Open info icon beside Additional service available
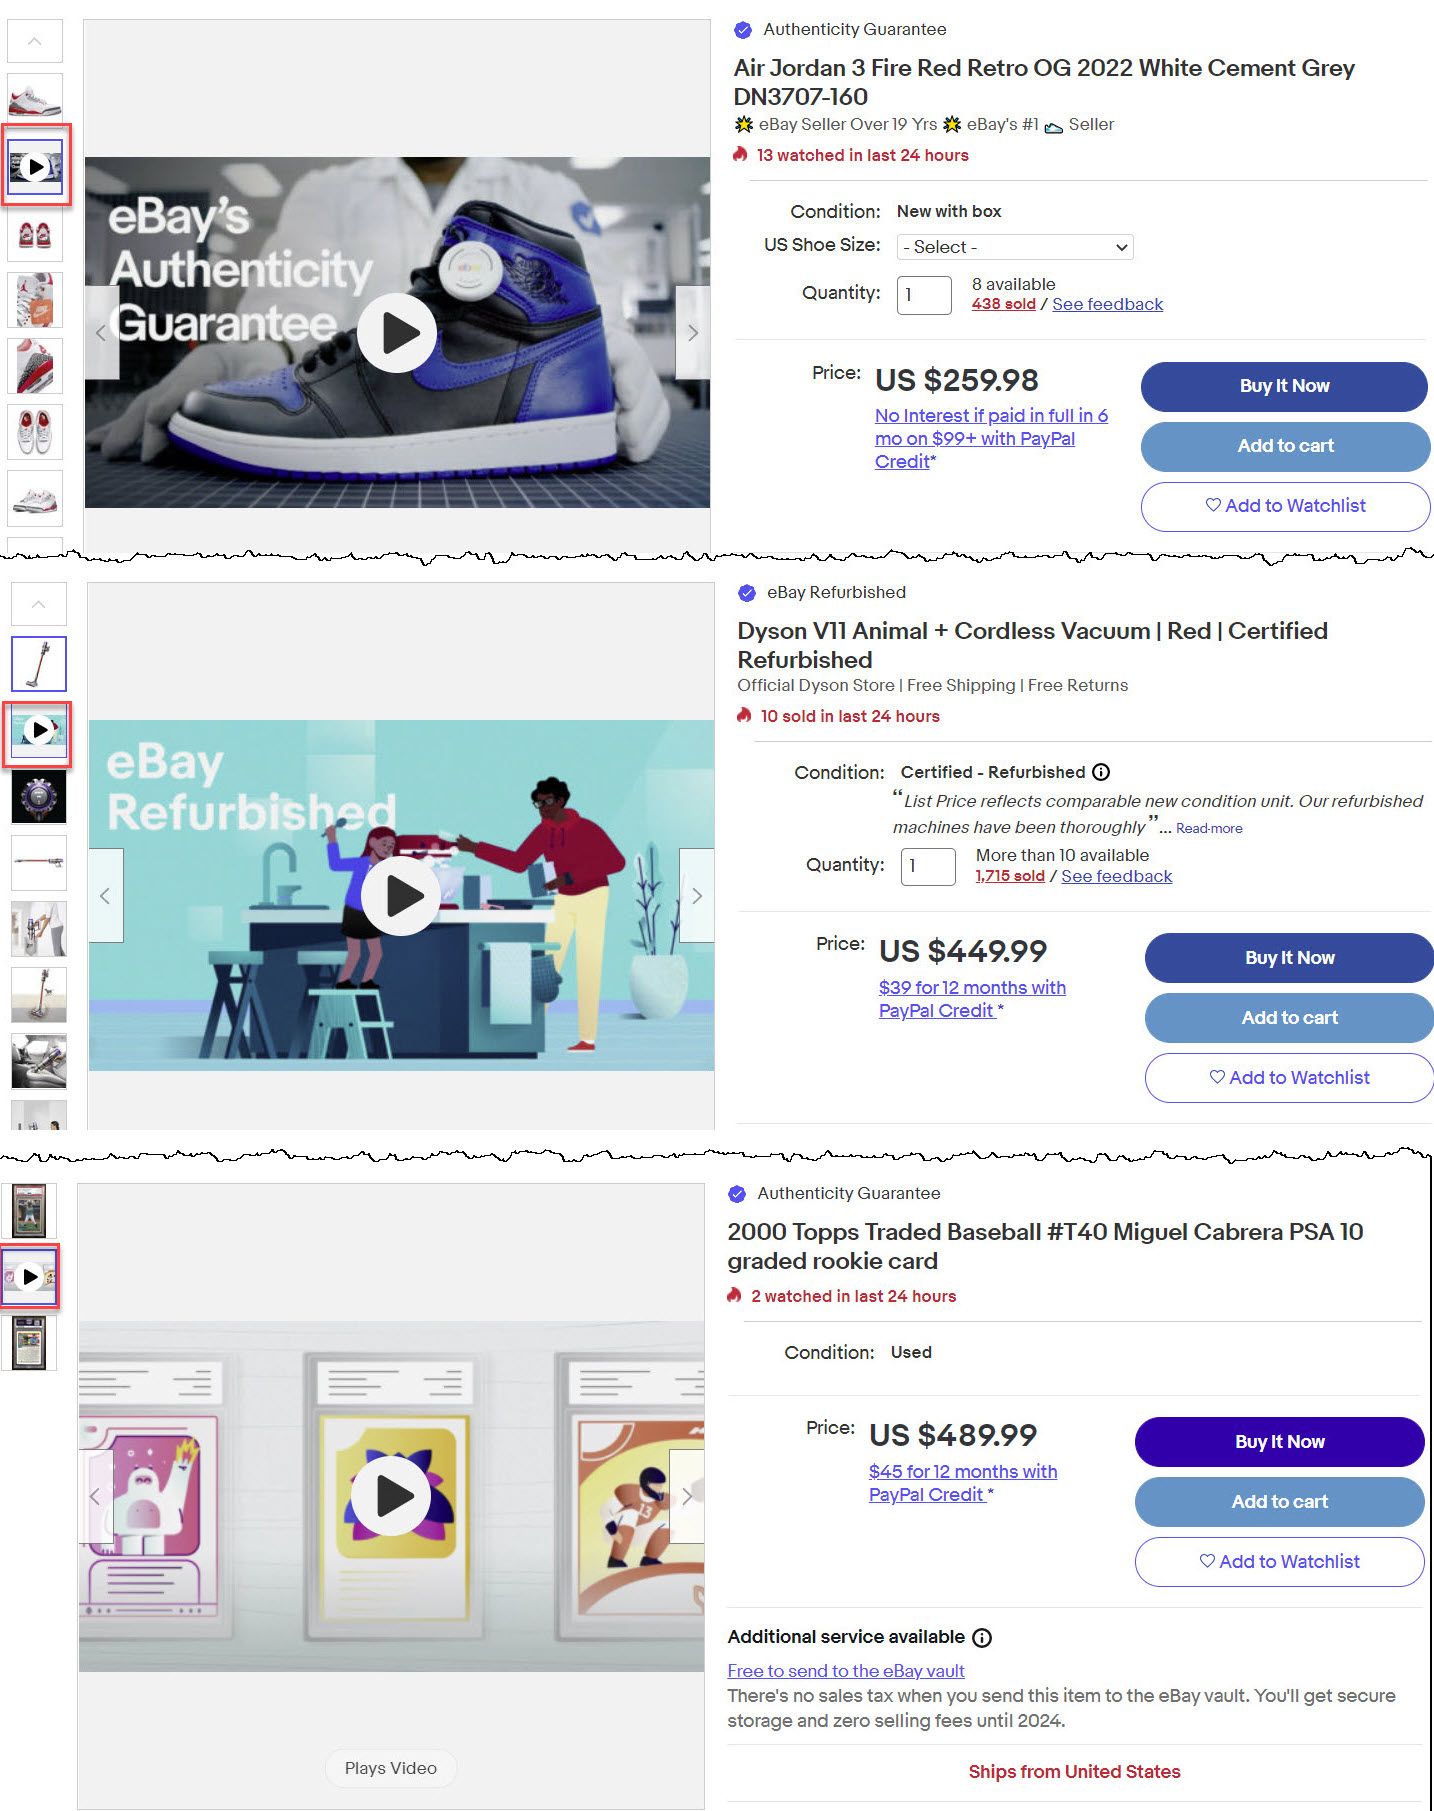Viewport: 1434px width, 1811px height. point(982,1638)
